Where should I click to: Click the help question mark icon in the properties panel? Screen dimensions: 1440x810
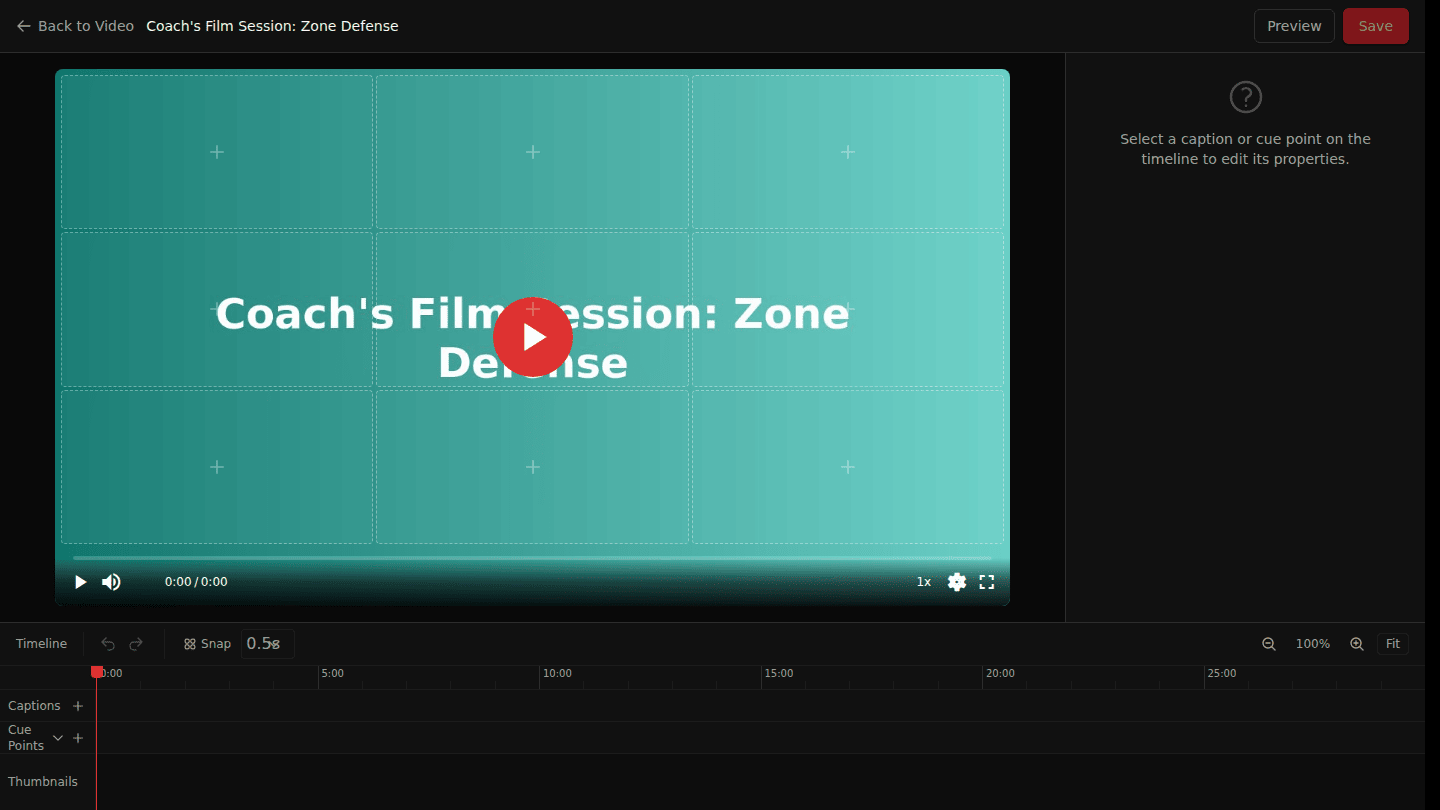[1245, 97]
